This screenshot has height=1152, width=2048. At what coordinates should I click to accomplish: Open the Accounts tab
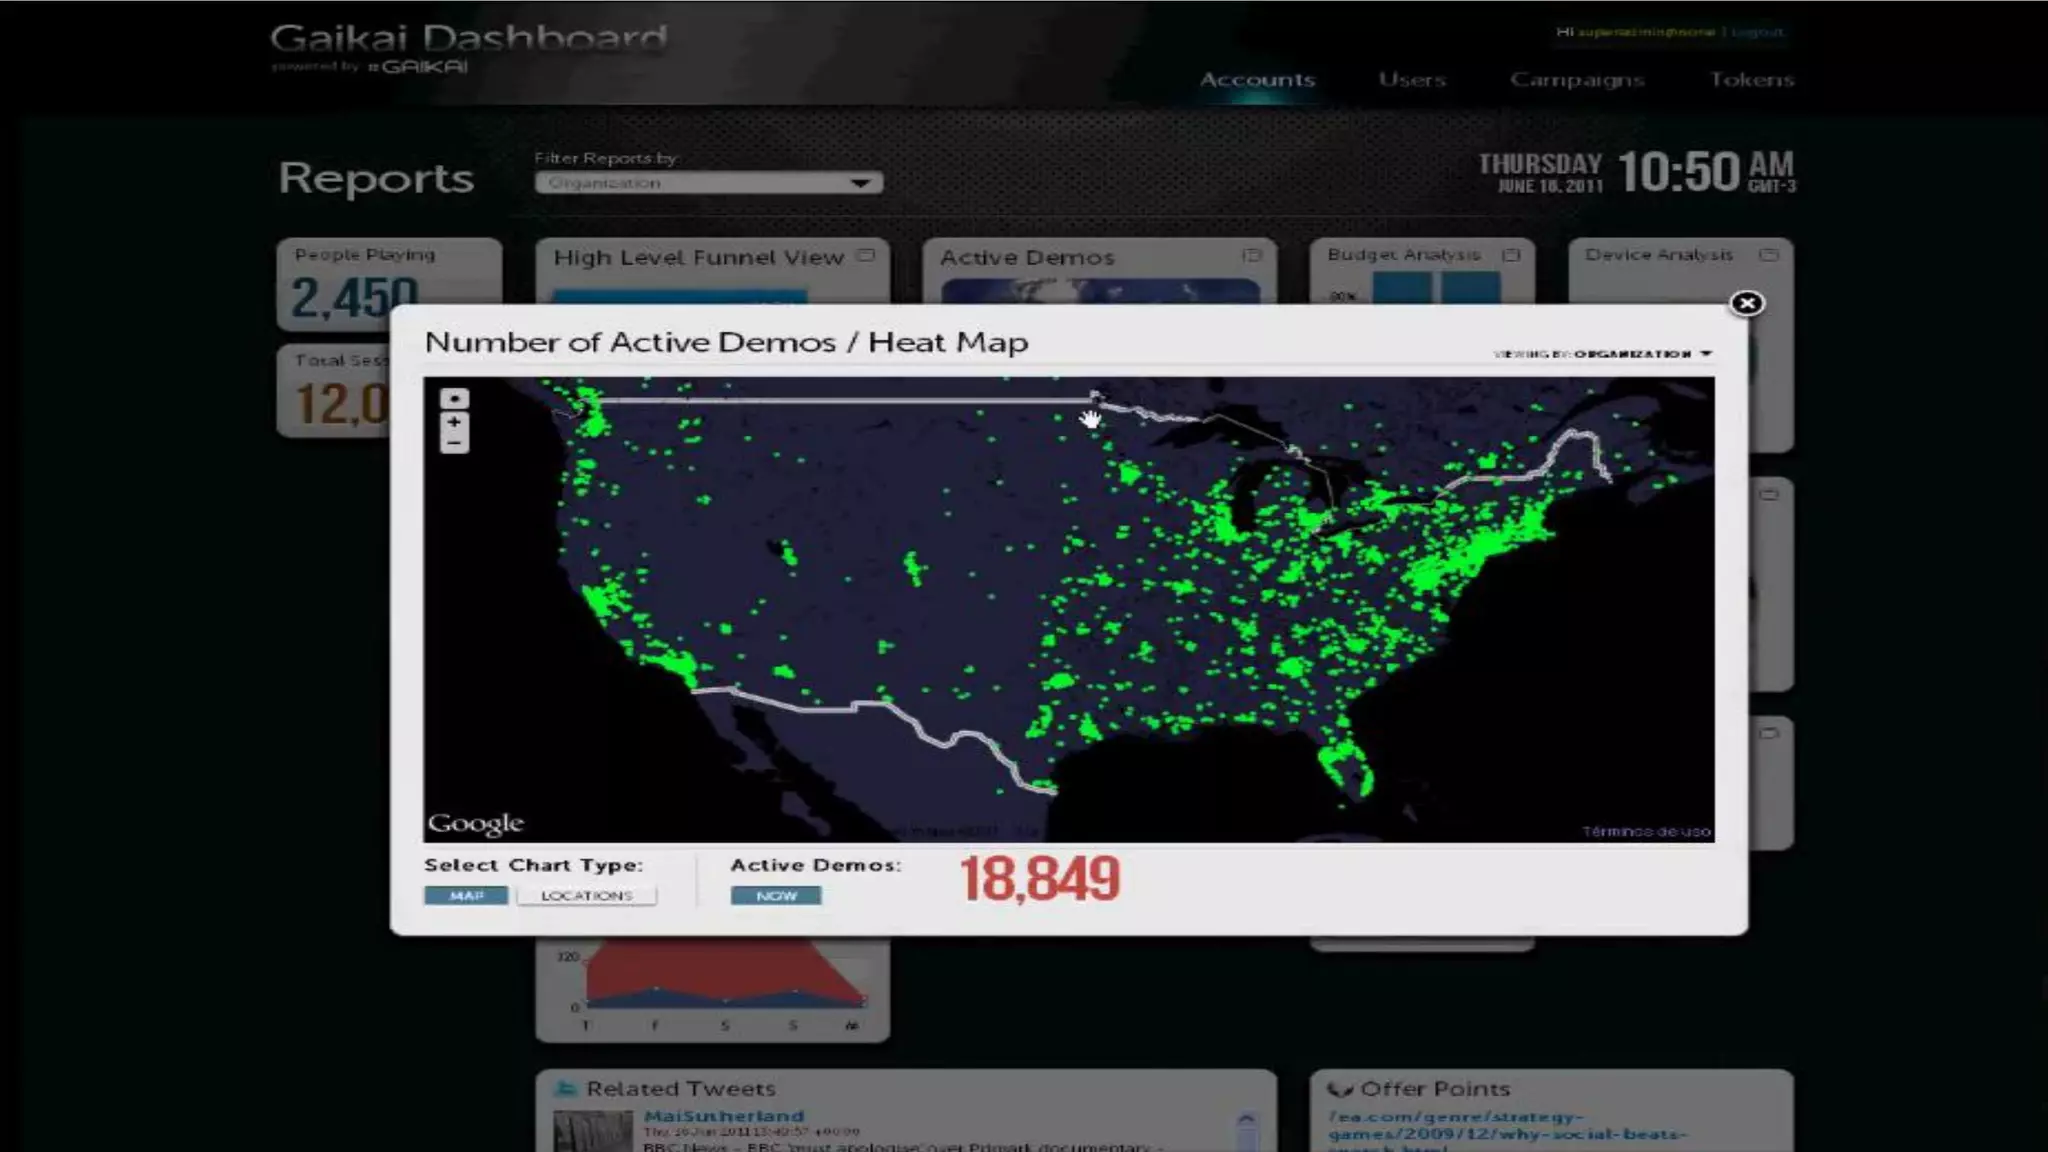point(1257,79)
